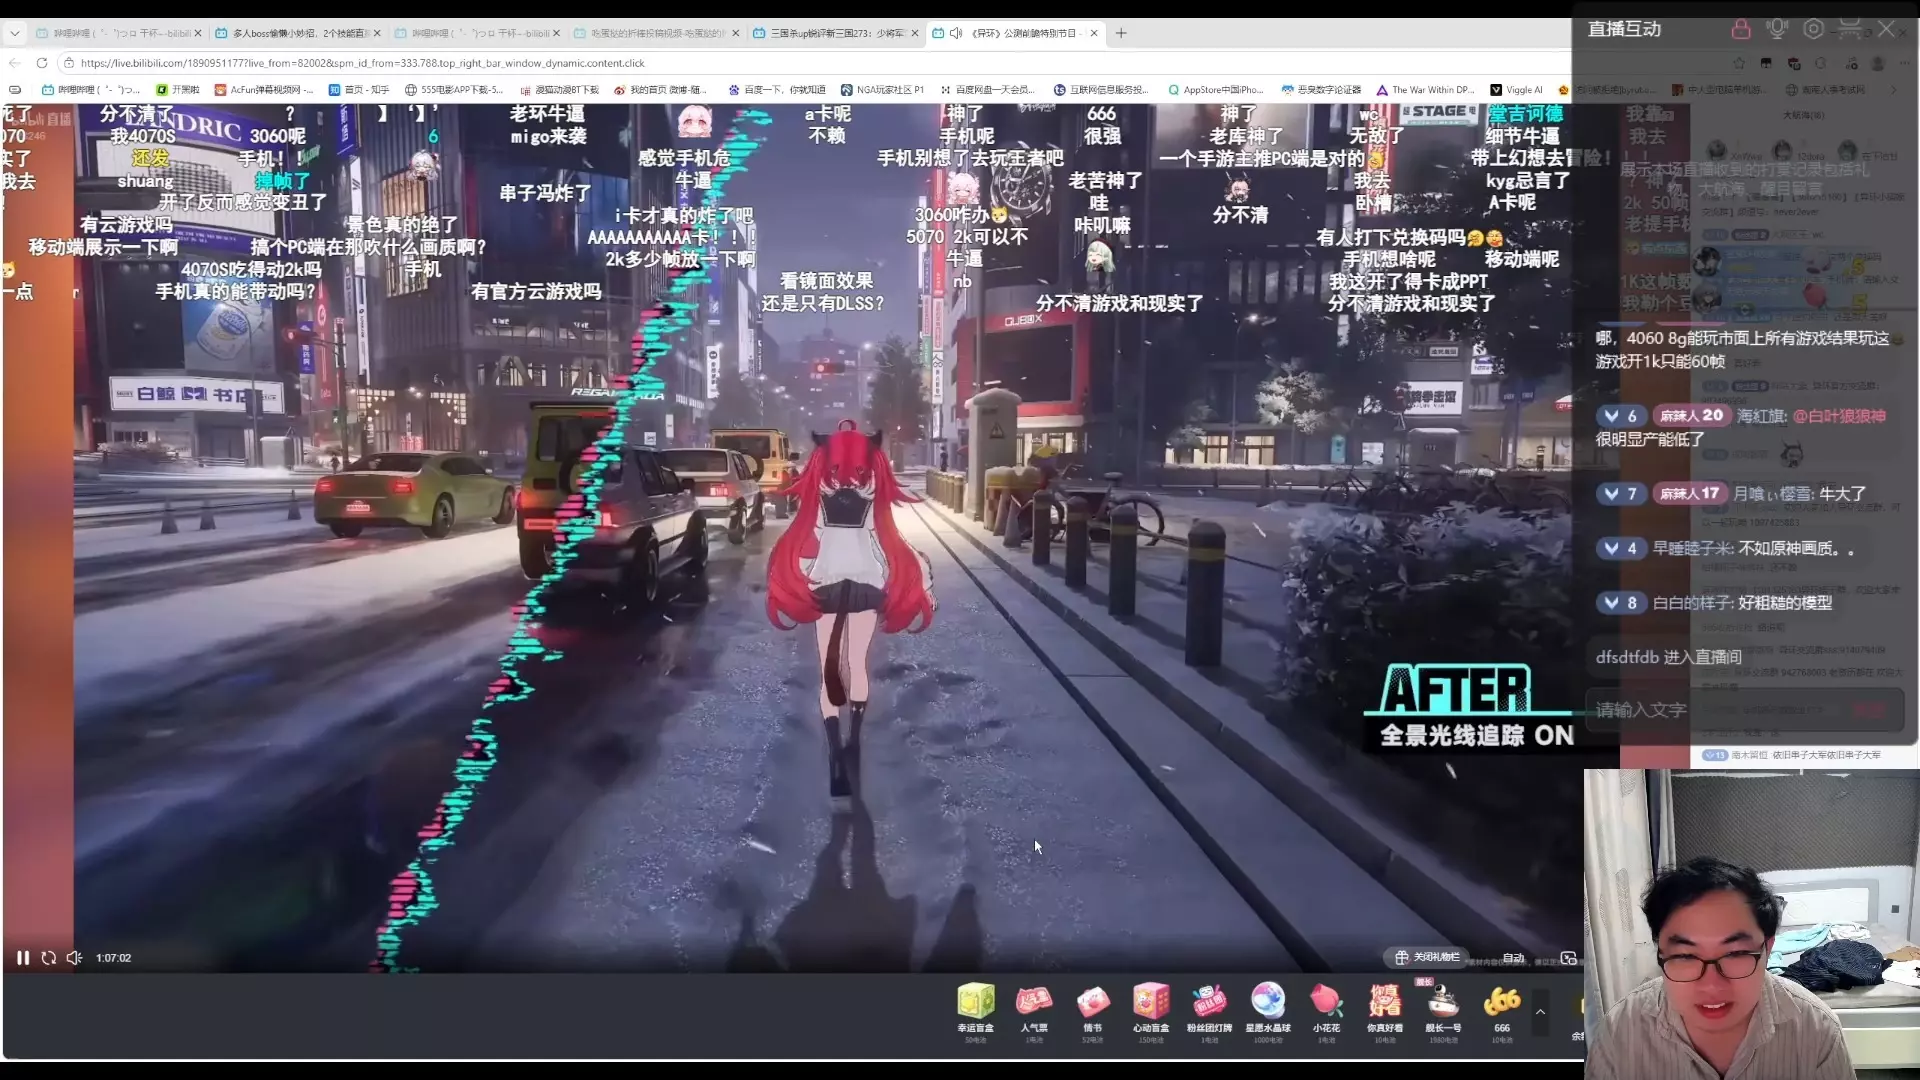
Task: Pause the live stream playback
Action: (22, 958)
